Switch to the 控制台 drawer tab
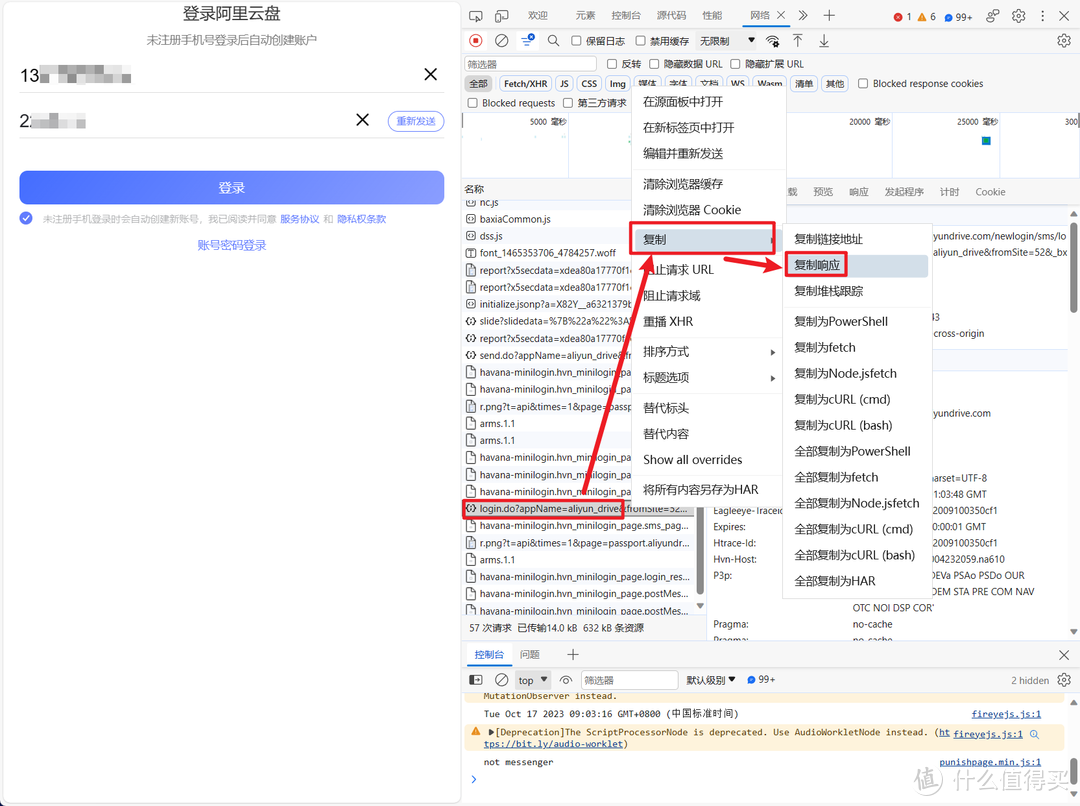This screenshot has width=1080, height=806. (x=489, y=654)
